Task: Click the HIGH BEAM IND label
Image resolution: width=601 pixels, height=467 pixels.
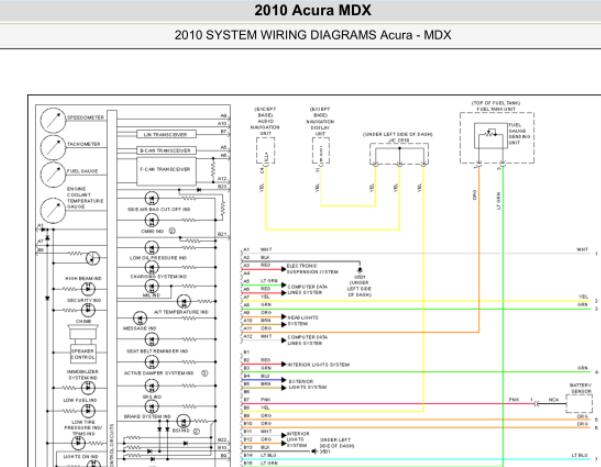Action: coord(83,278)
